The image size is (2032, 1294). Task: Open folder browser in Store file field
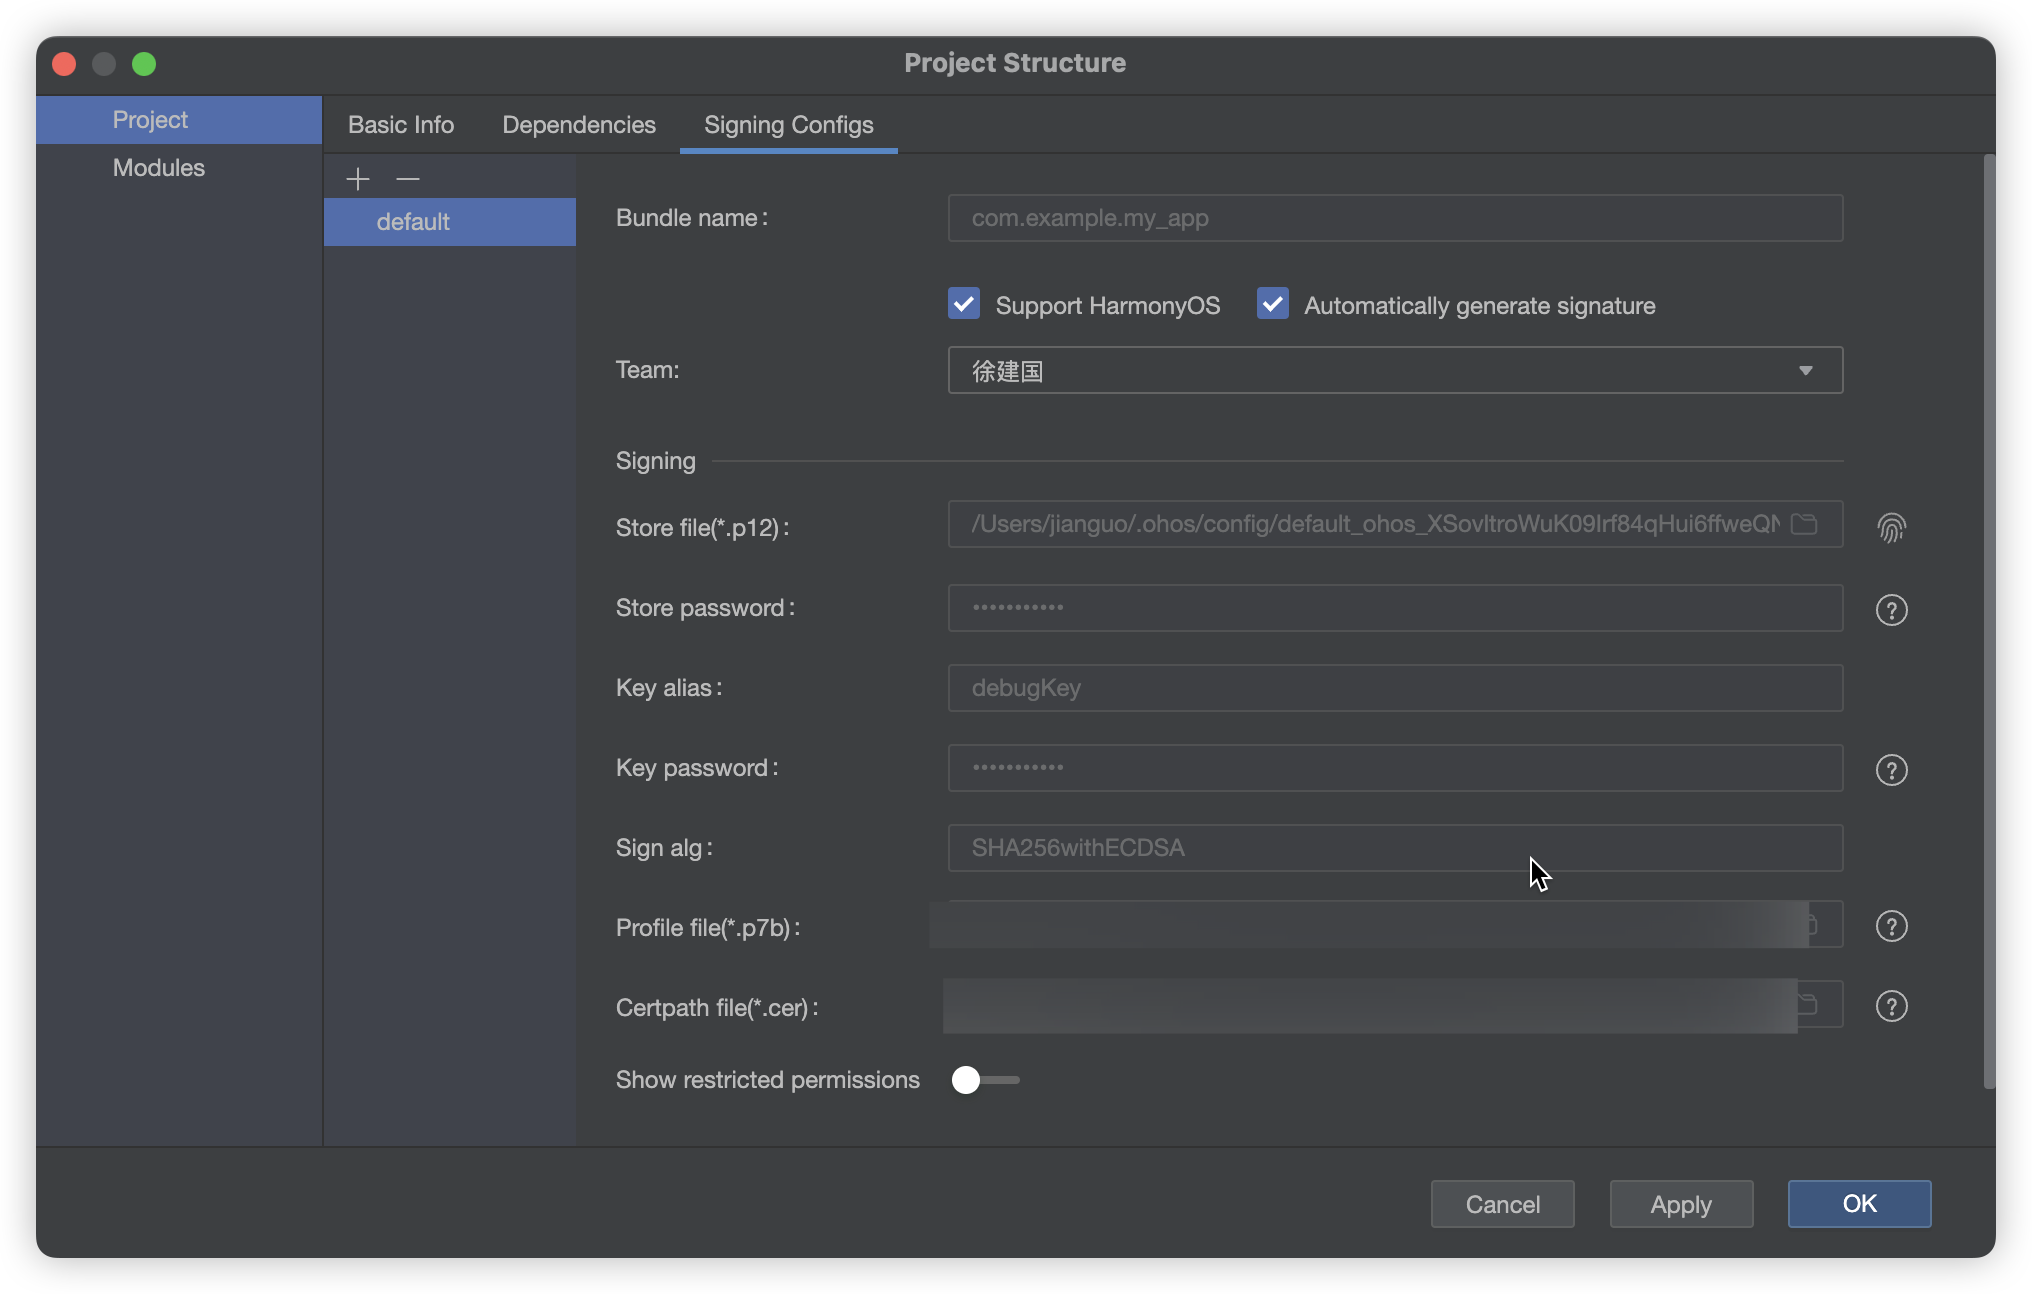pos(1804,524)
